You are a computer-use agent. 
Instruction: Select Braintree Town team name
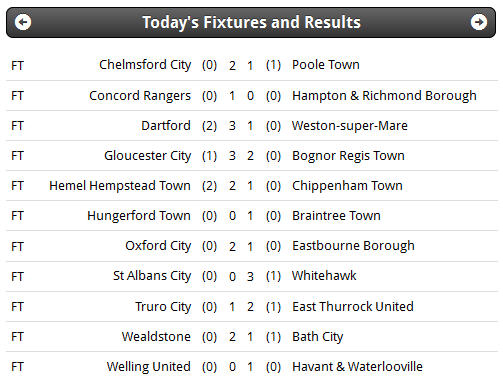[336, 216]
